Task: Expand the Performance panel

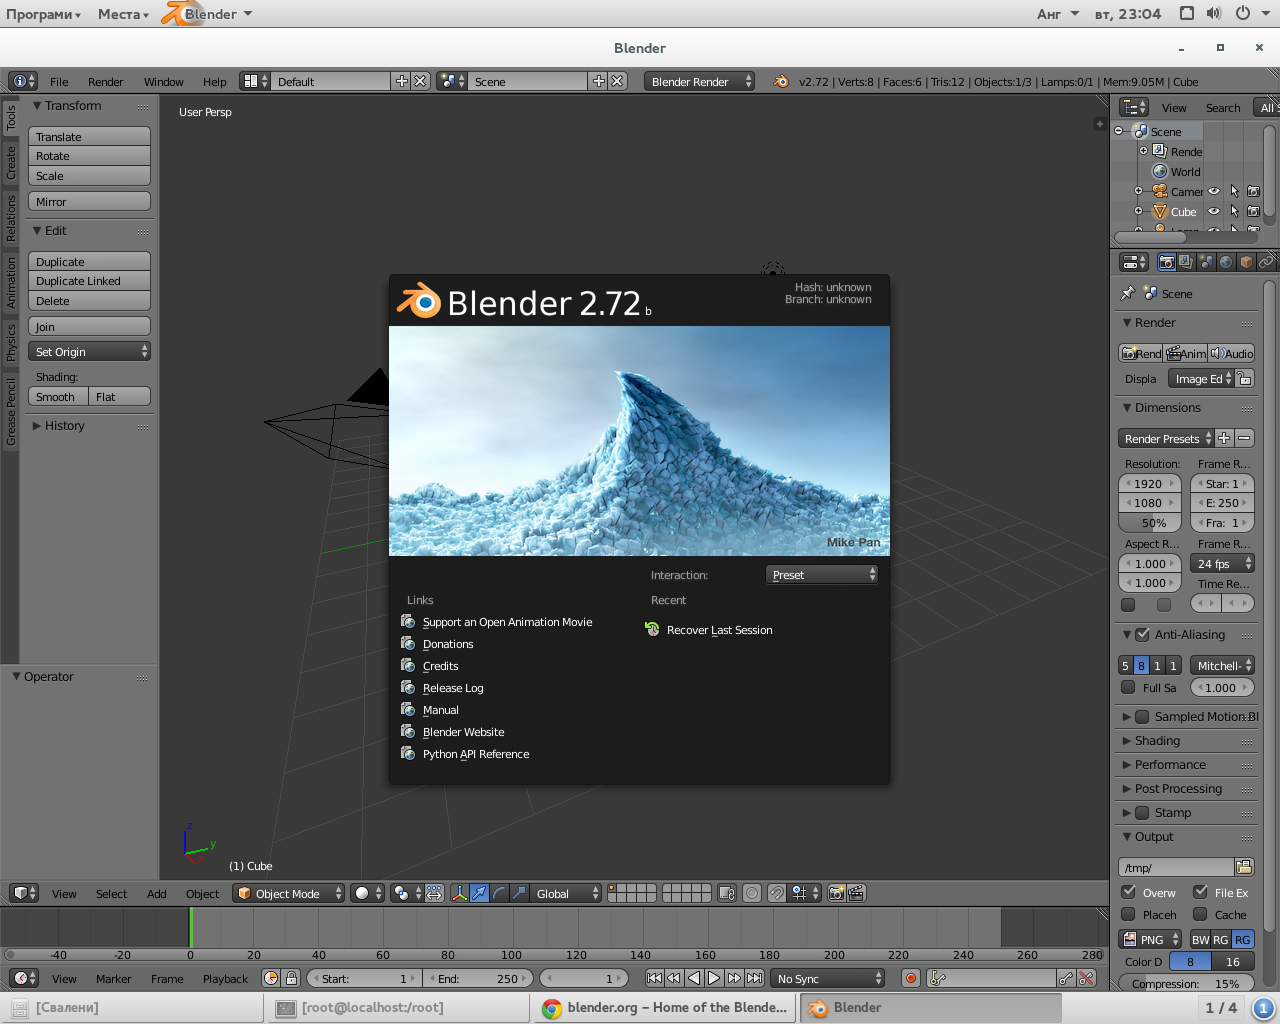Action: [x=1170, y=764]
